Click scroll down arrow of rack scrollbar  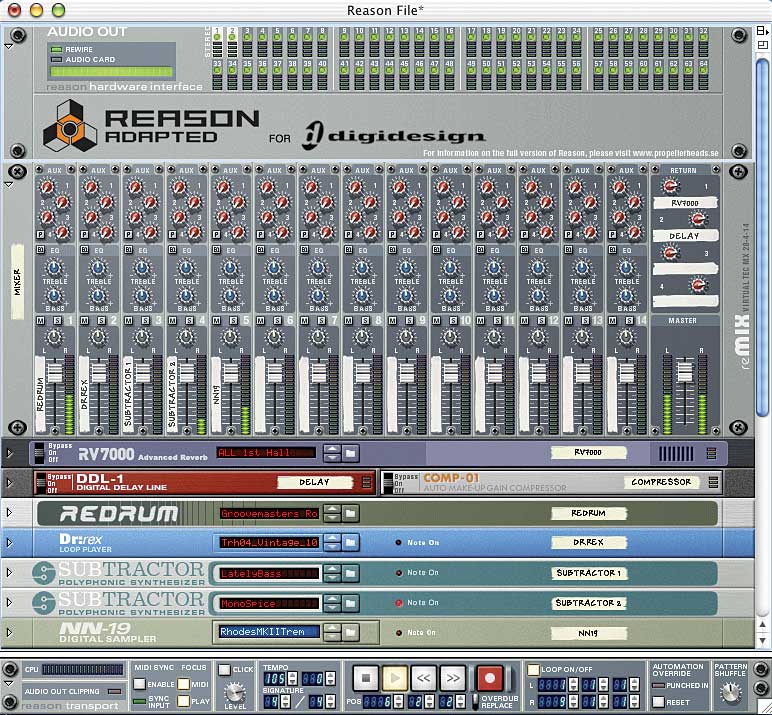pos(762,641)
